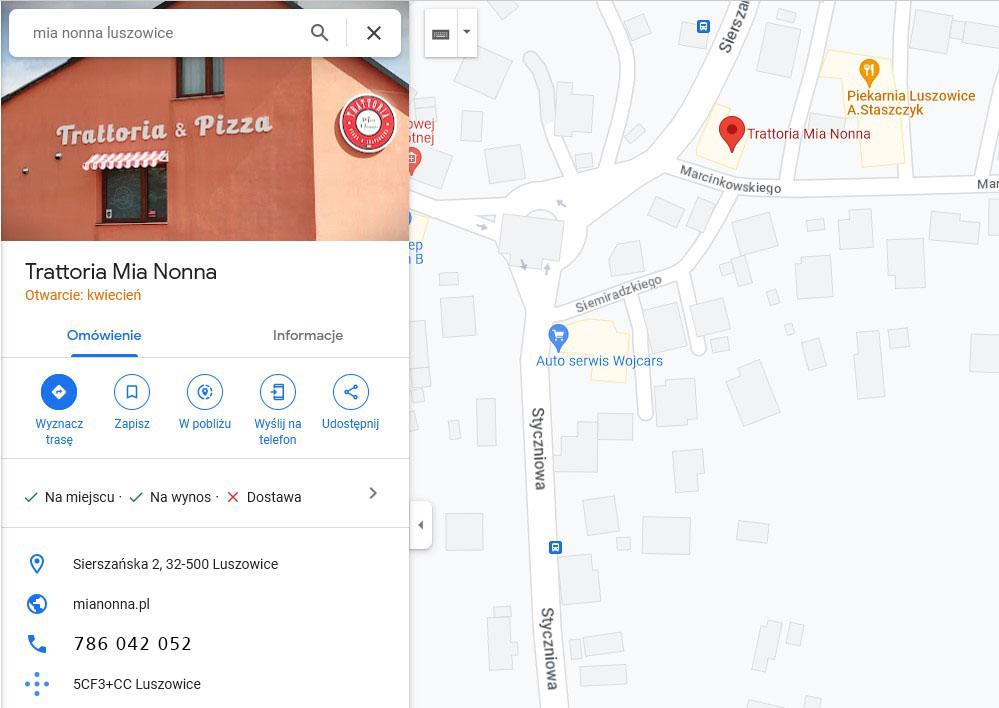Click phone number 786 042 052
Viewport: 999px width, 708px height.
pos(133,644)
